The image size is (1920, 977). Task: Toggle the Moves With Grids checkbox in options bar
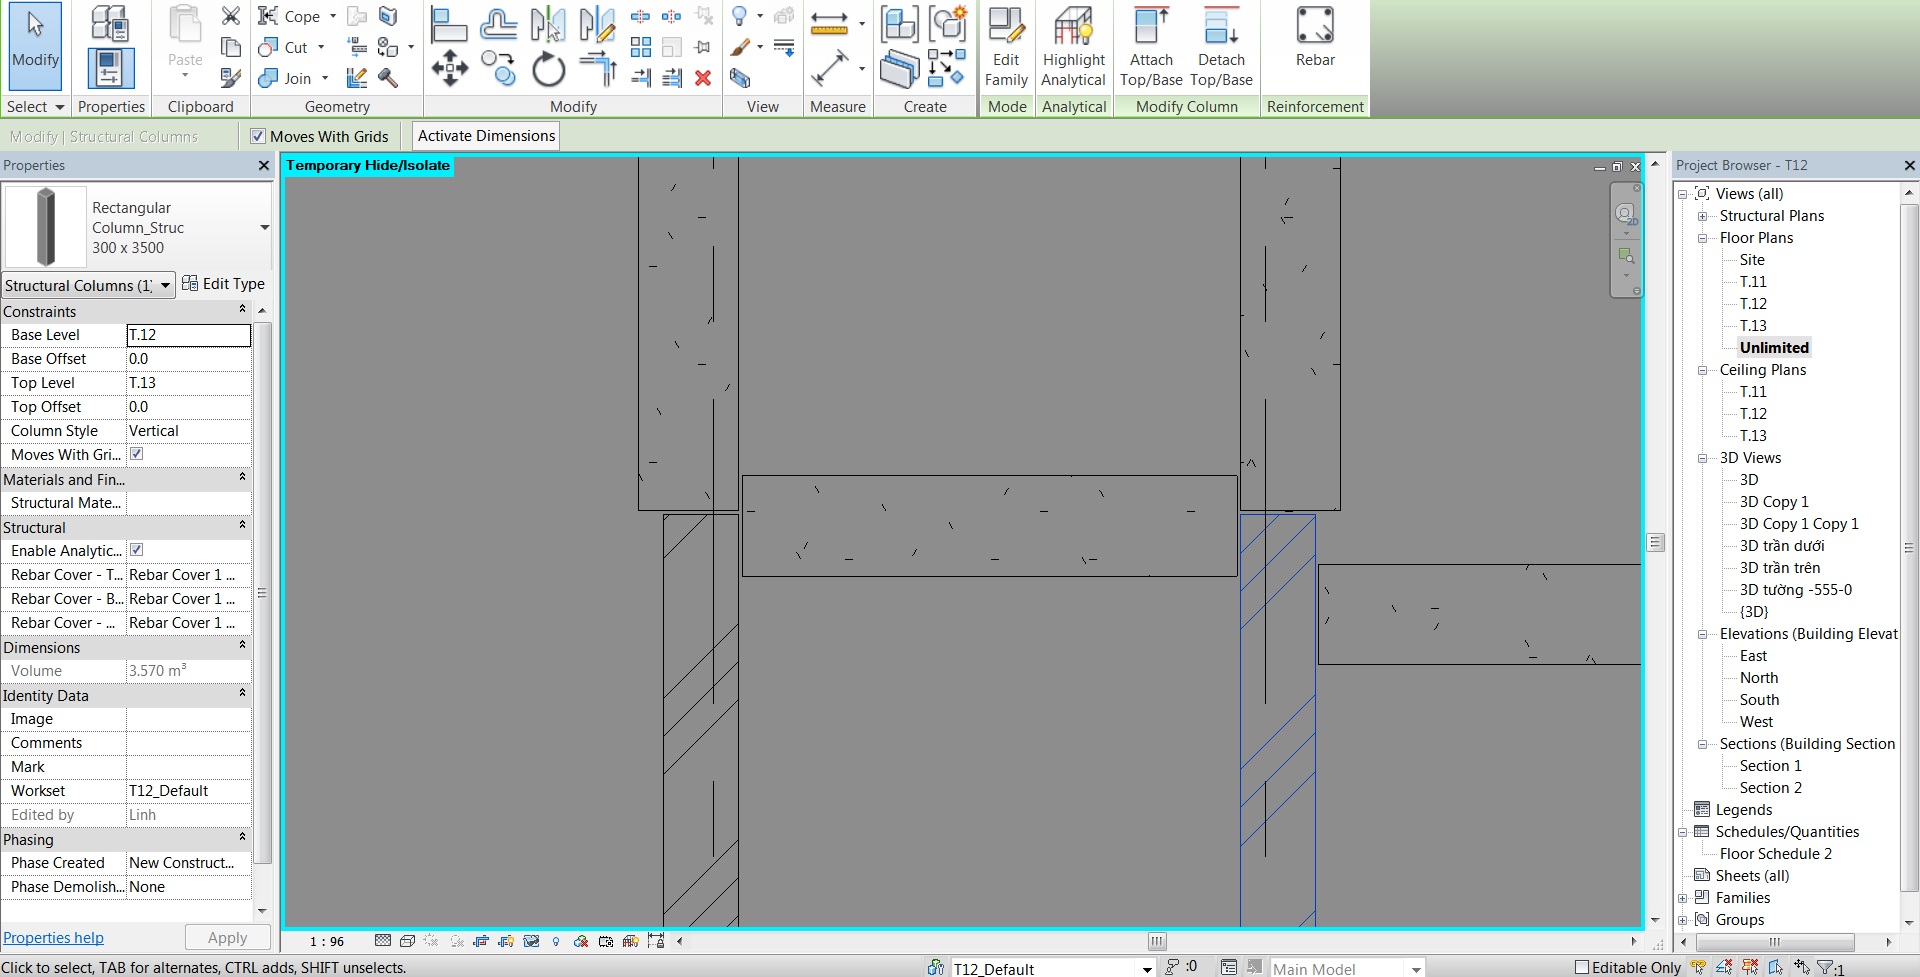point(258,136)
